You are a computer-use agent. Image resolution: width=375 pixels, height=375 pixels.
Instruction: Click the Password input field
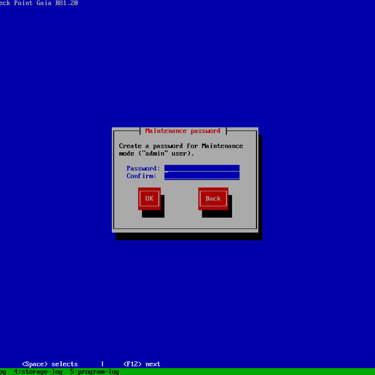click(x=202, y=168)
